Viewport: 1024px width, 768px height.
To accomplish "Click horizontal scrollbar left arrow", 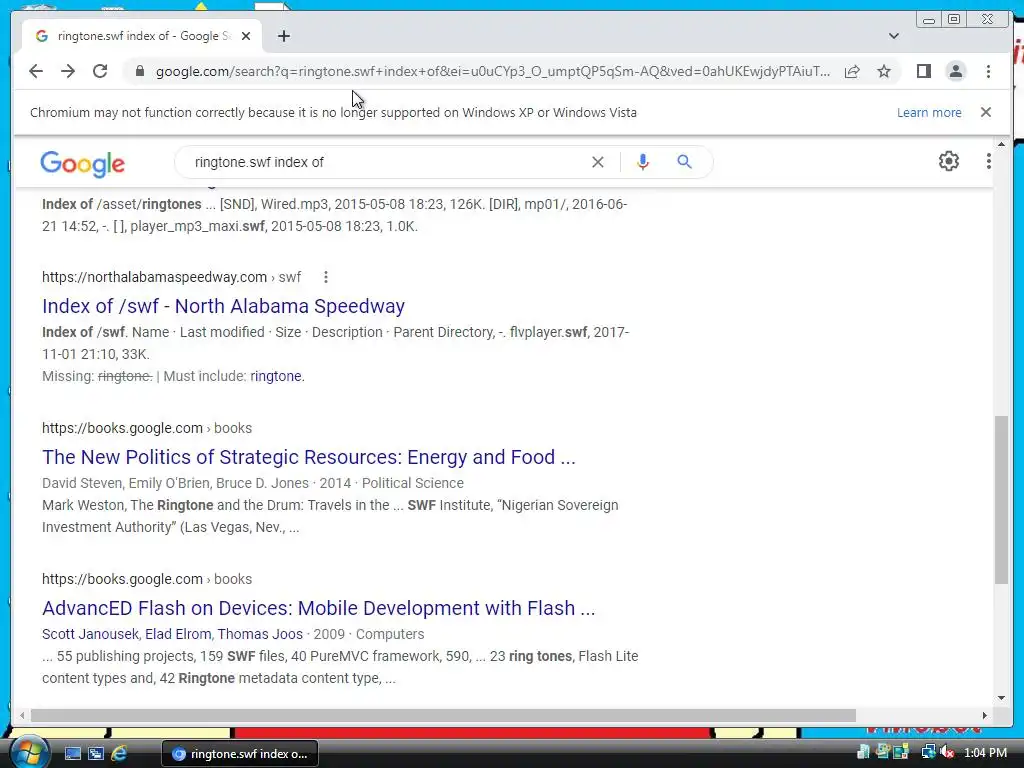I will coord(22,716).
